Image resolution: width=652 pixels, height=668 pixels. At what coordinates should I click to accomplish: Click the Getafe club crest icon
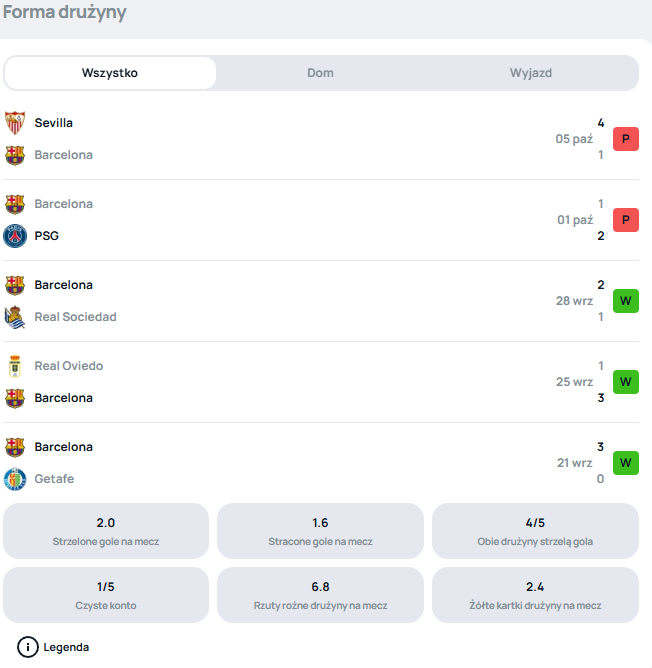[x=15, y=479]
